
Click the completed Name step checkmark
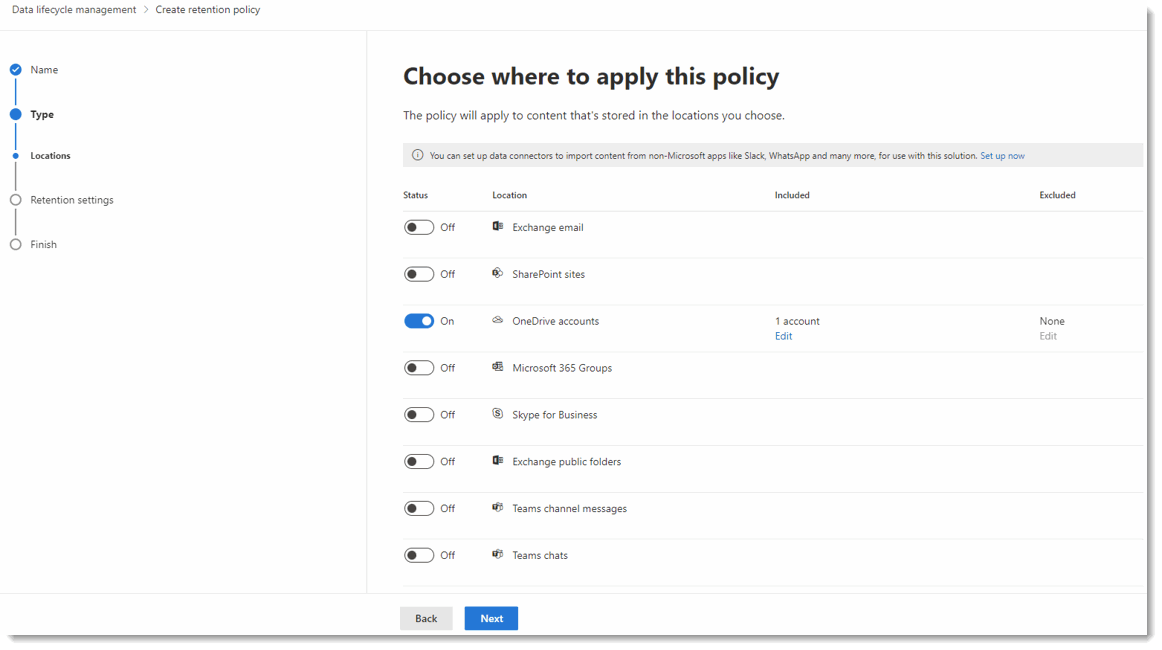click(16, 70)
